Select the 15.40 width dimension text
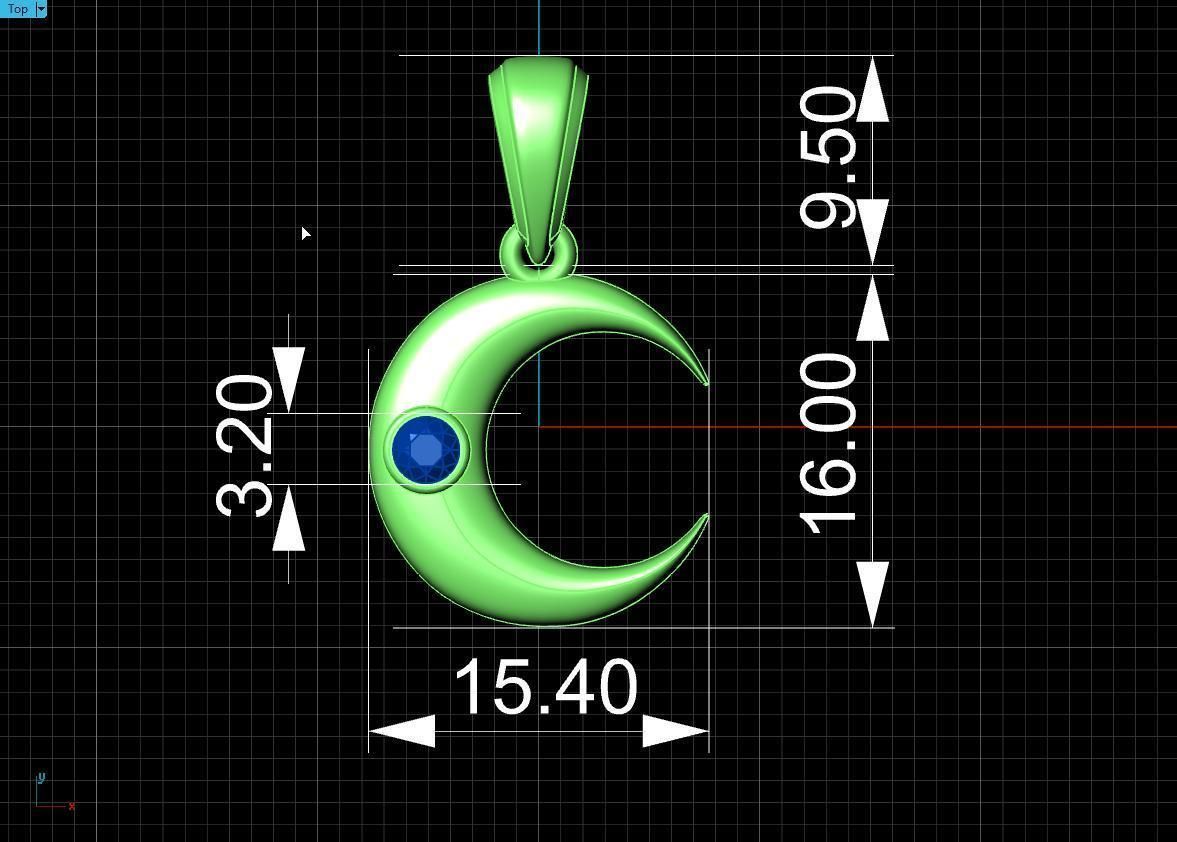The image size is (1177, 842). click(x=546, y=687)
